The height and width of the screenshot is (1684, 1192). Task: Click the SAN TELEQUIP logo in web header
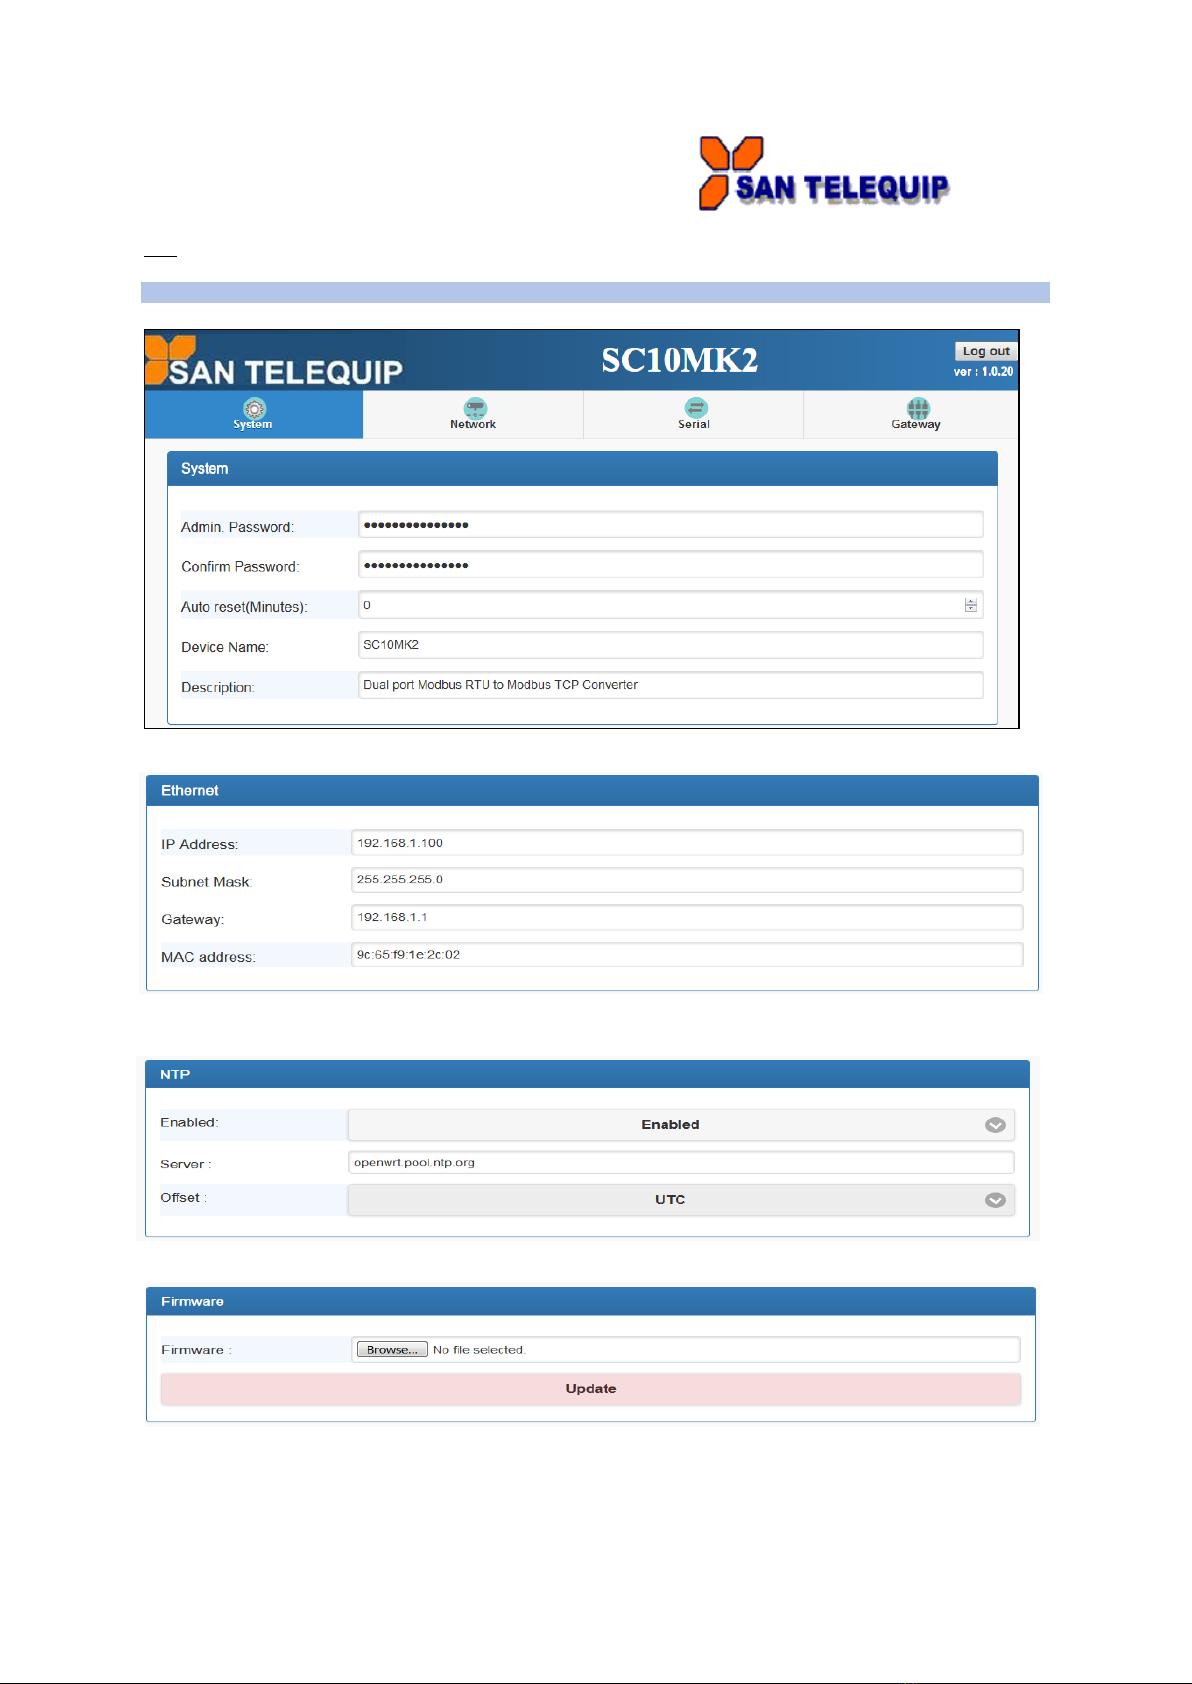274,362
